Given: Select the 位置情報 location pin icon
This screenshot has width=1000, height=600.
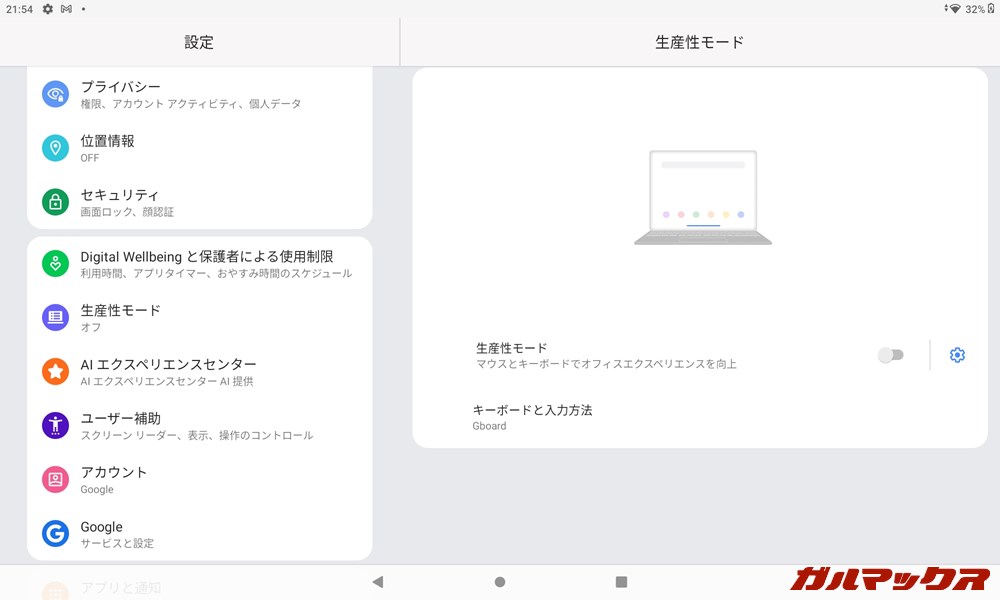Looking at the screenshot, I should coord(55,149).
